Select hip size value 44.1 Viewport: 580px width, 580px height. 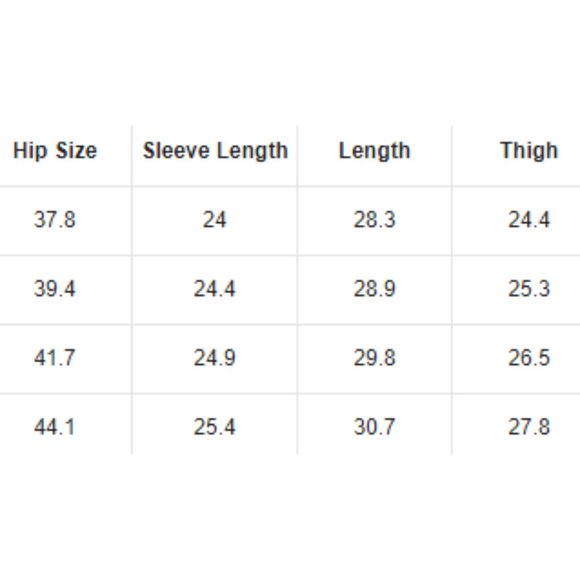[x=55, y=427]
